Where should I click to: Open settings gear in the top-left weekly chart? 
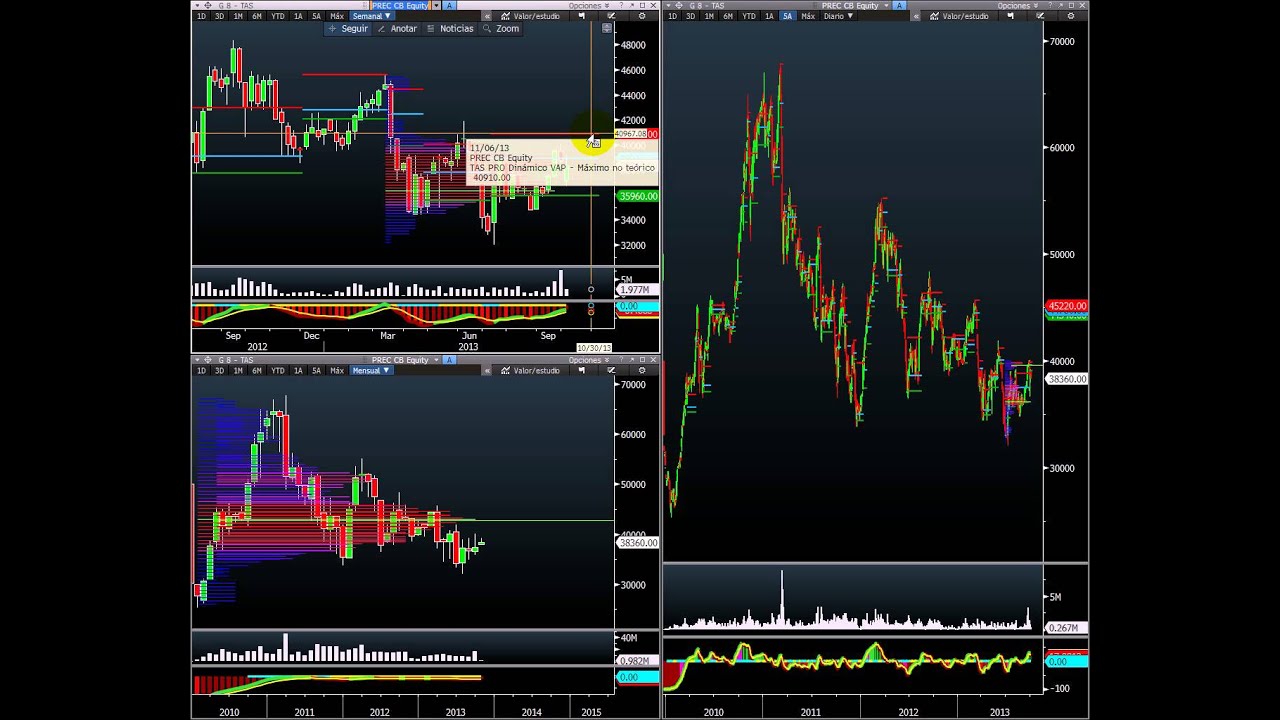click(x=642, y=16)
